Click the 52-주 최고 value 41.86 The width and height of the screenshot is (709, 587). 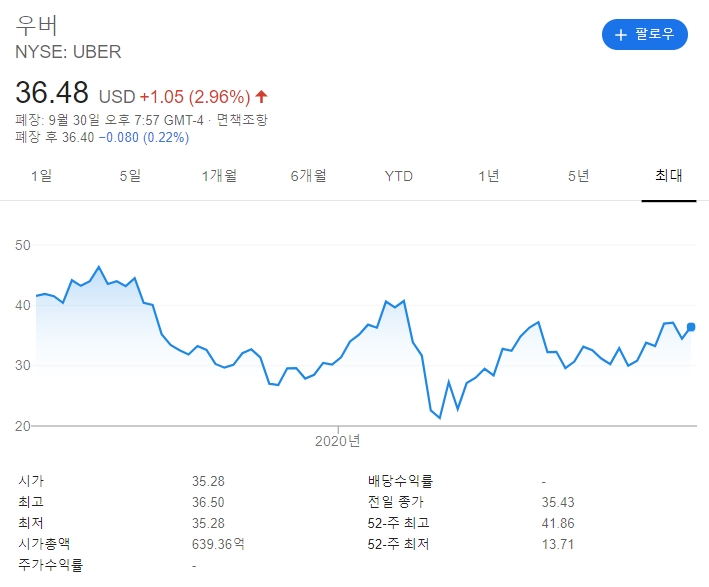pos(558,523)
